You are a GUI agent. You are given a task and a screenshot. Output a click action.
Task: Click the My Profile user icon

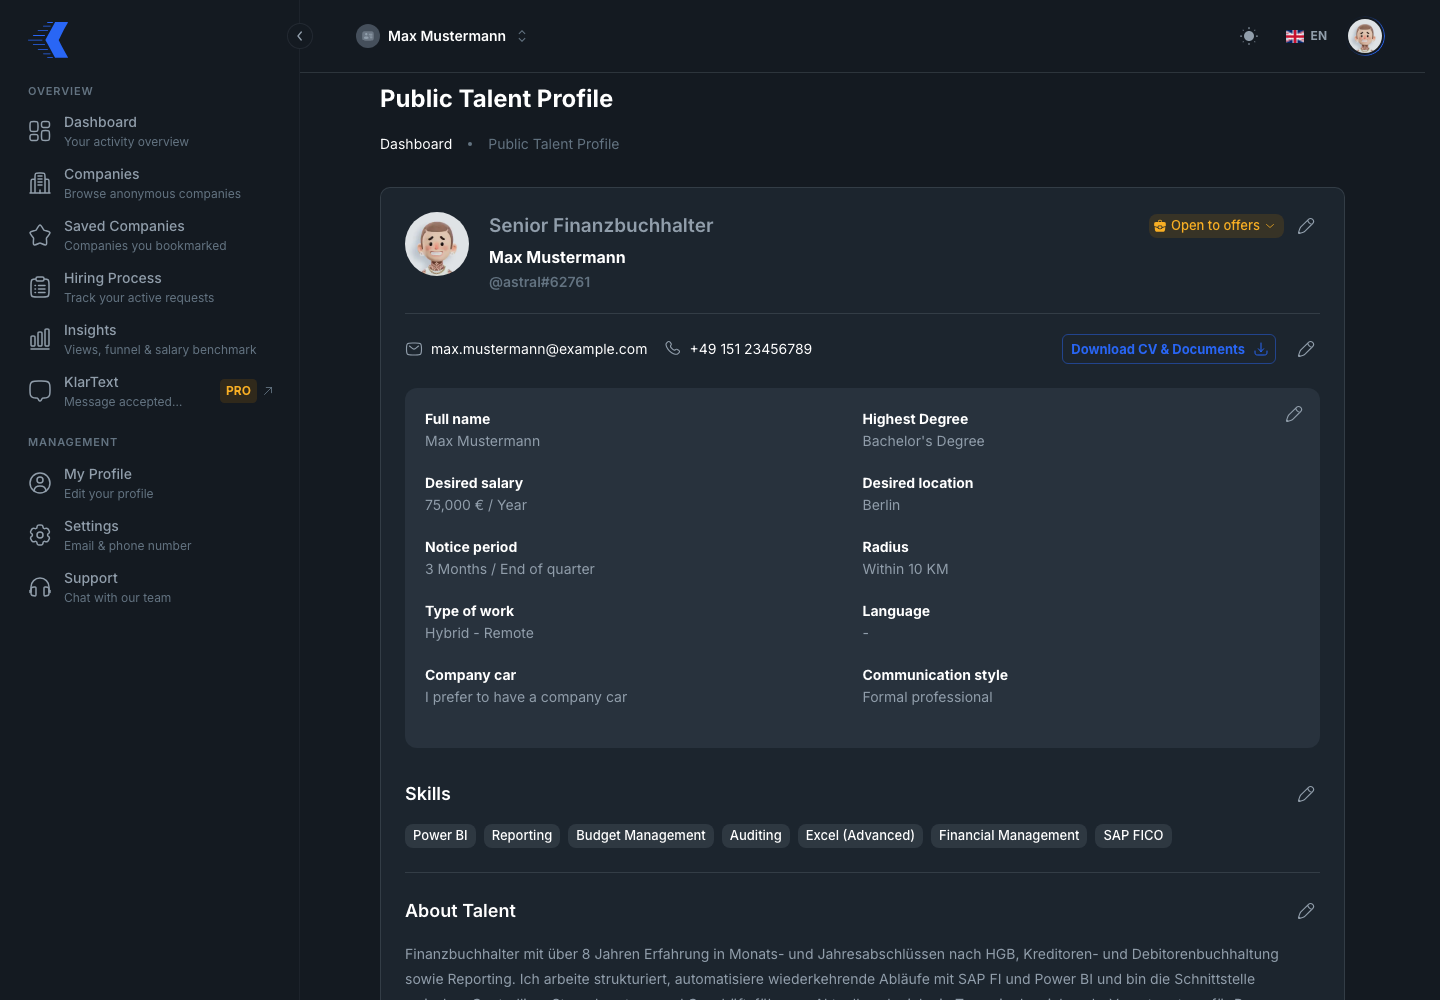[x=40, y=483]
